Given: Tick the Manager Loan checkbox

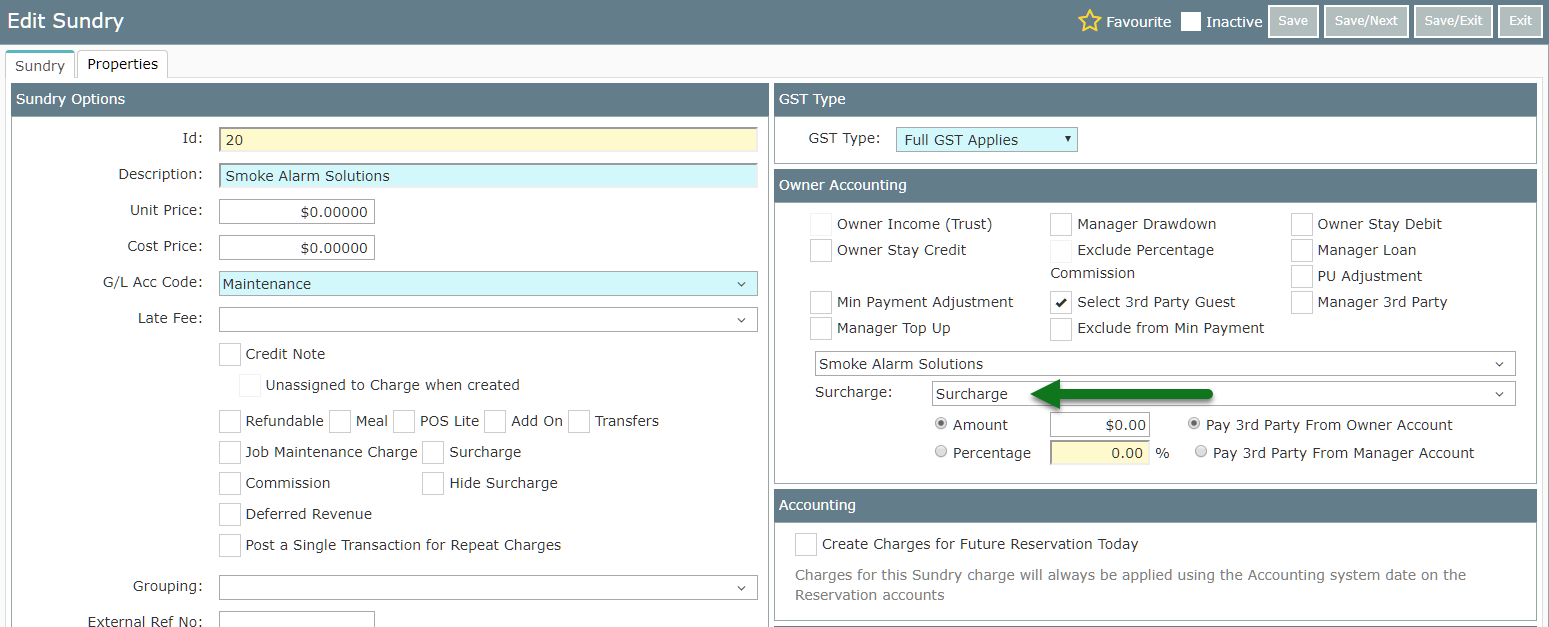Looking at the screenshot, I should click(x=1302, y=250).
